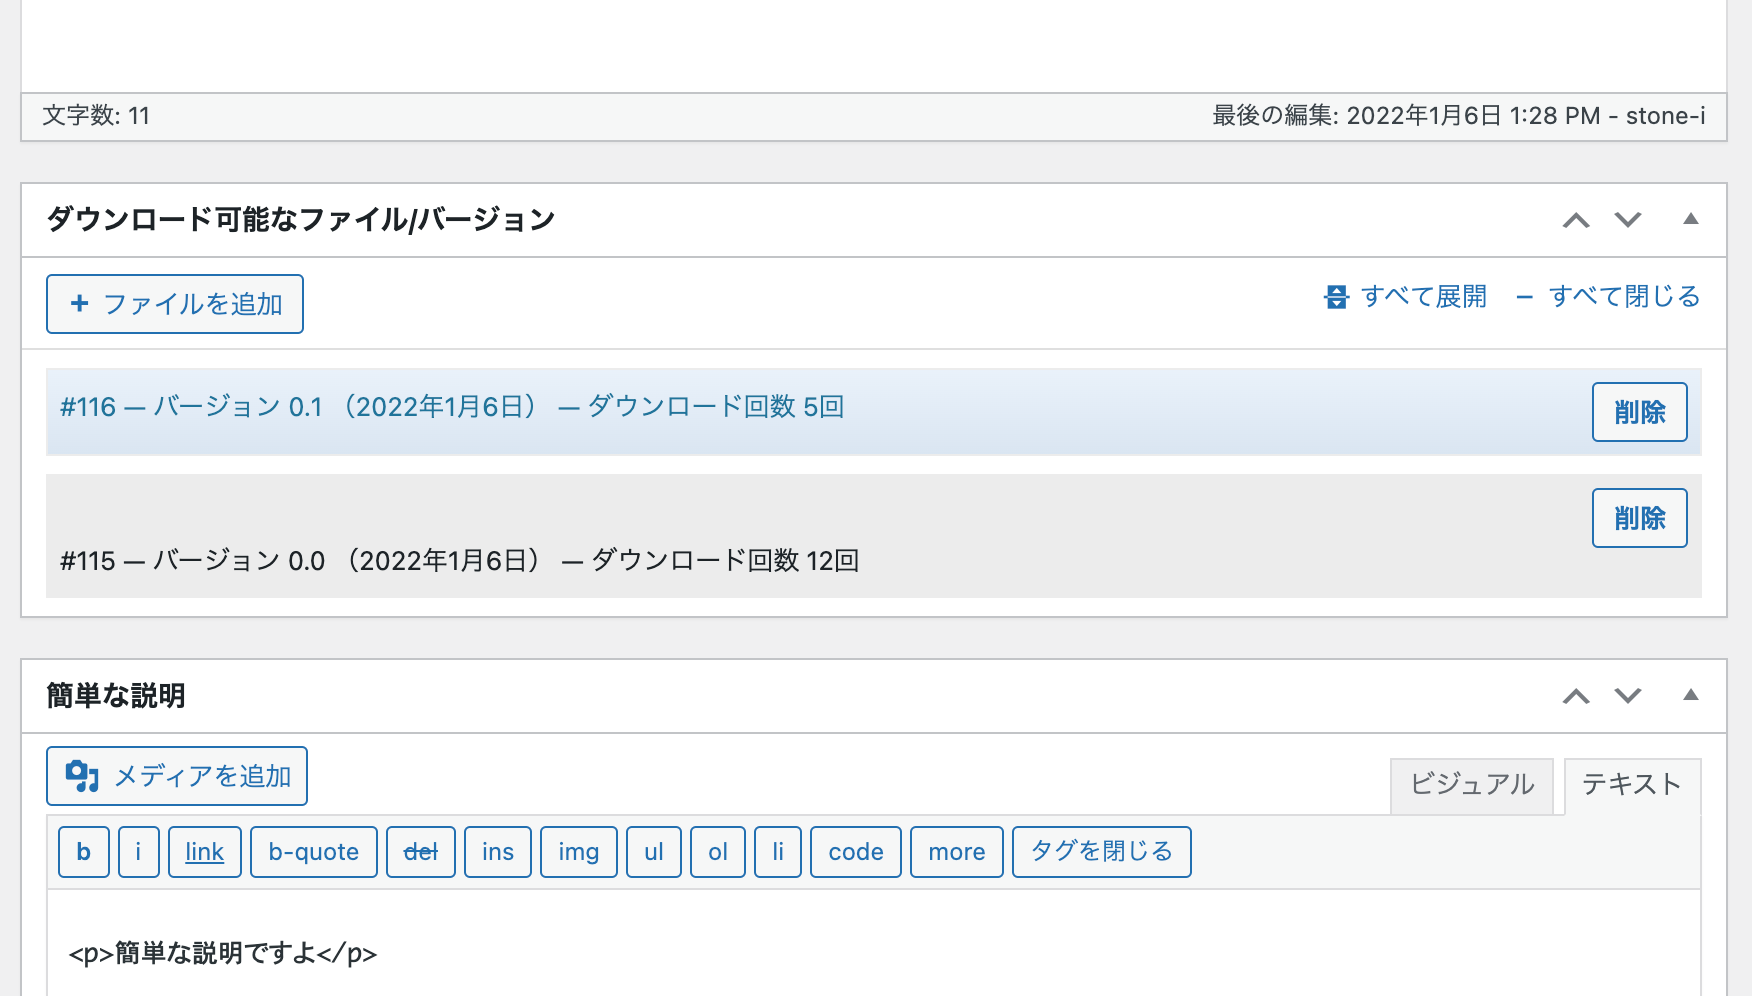
Task: Insert li list item tag
Action: [x=778, y=852]
